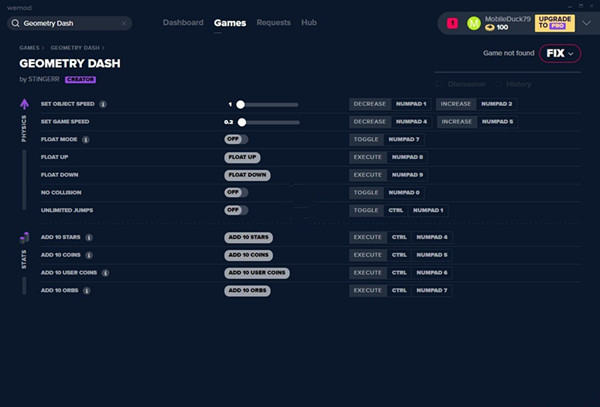Show info for Add 10 User Coins

click(105, 273)
